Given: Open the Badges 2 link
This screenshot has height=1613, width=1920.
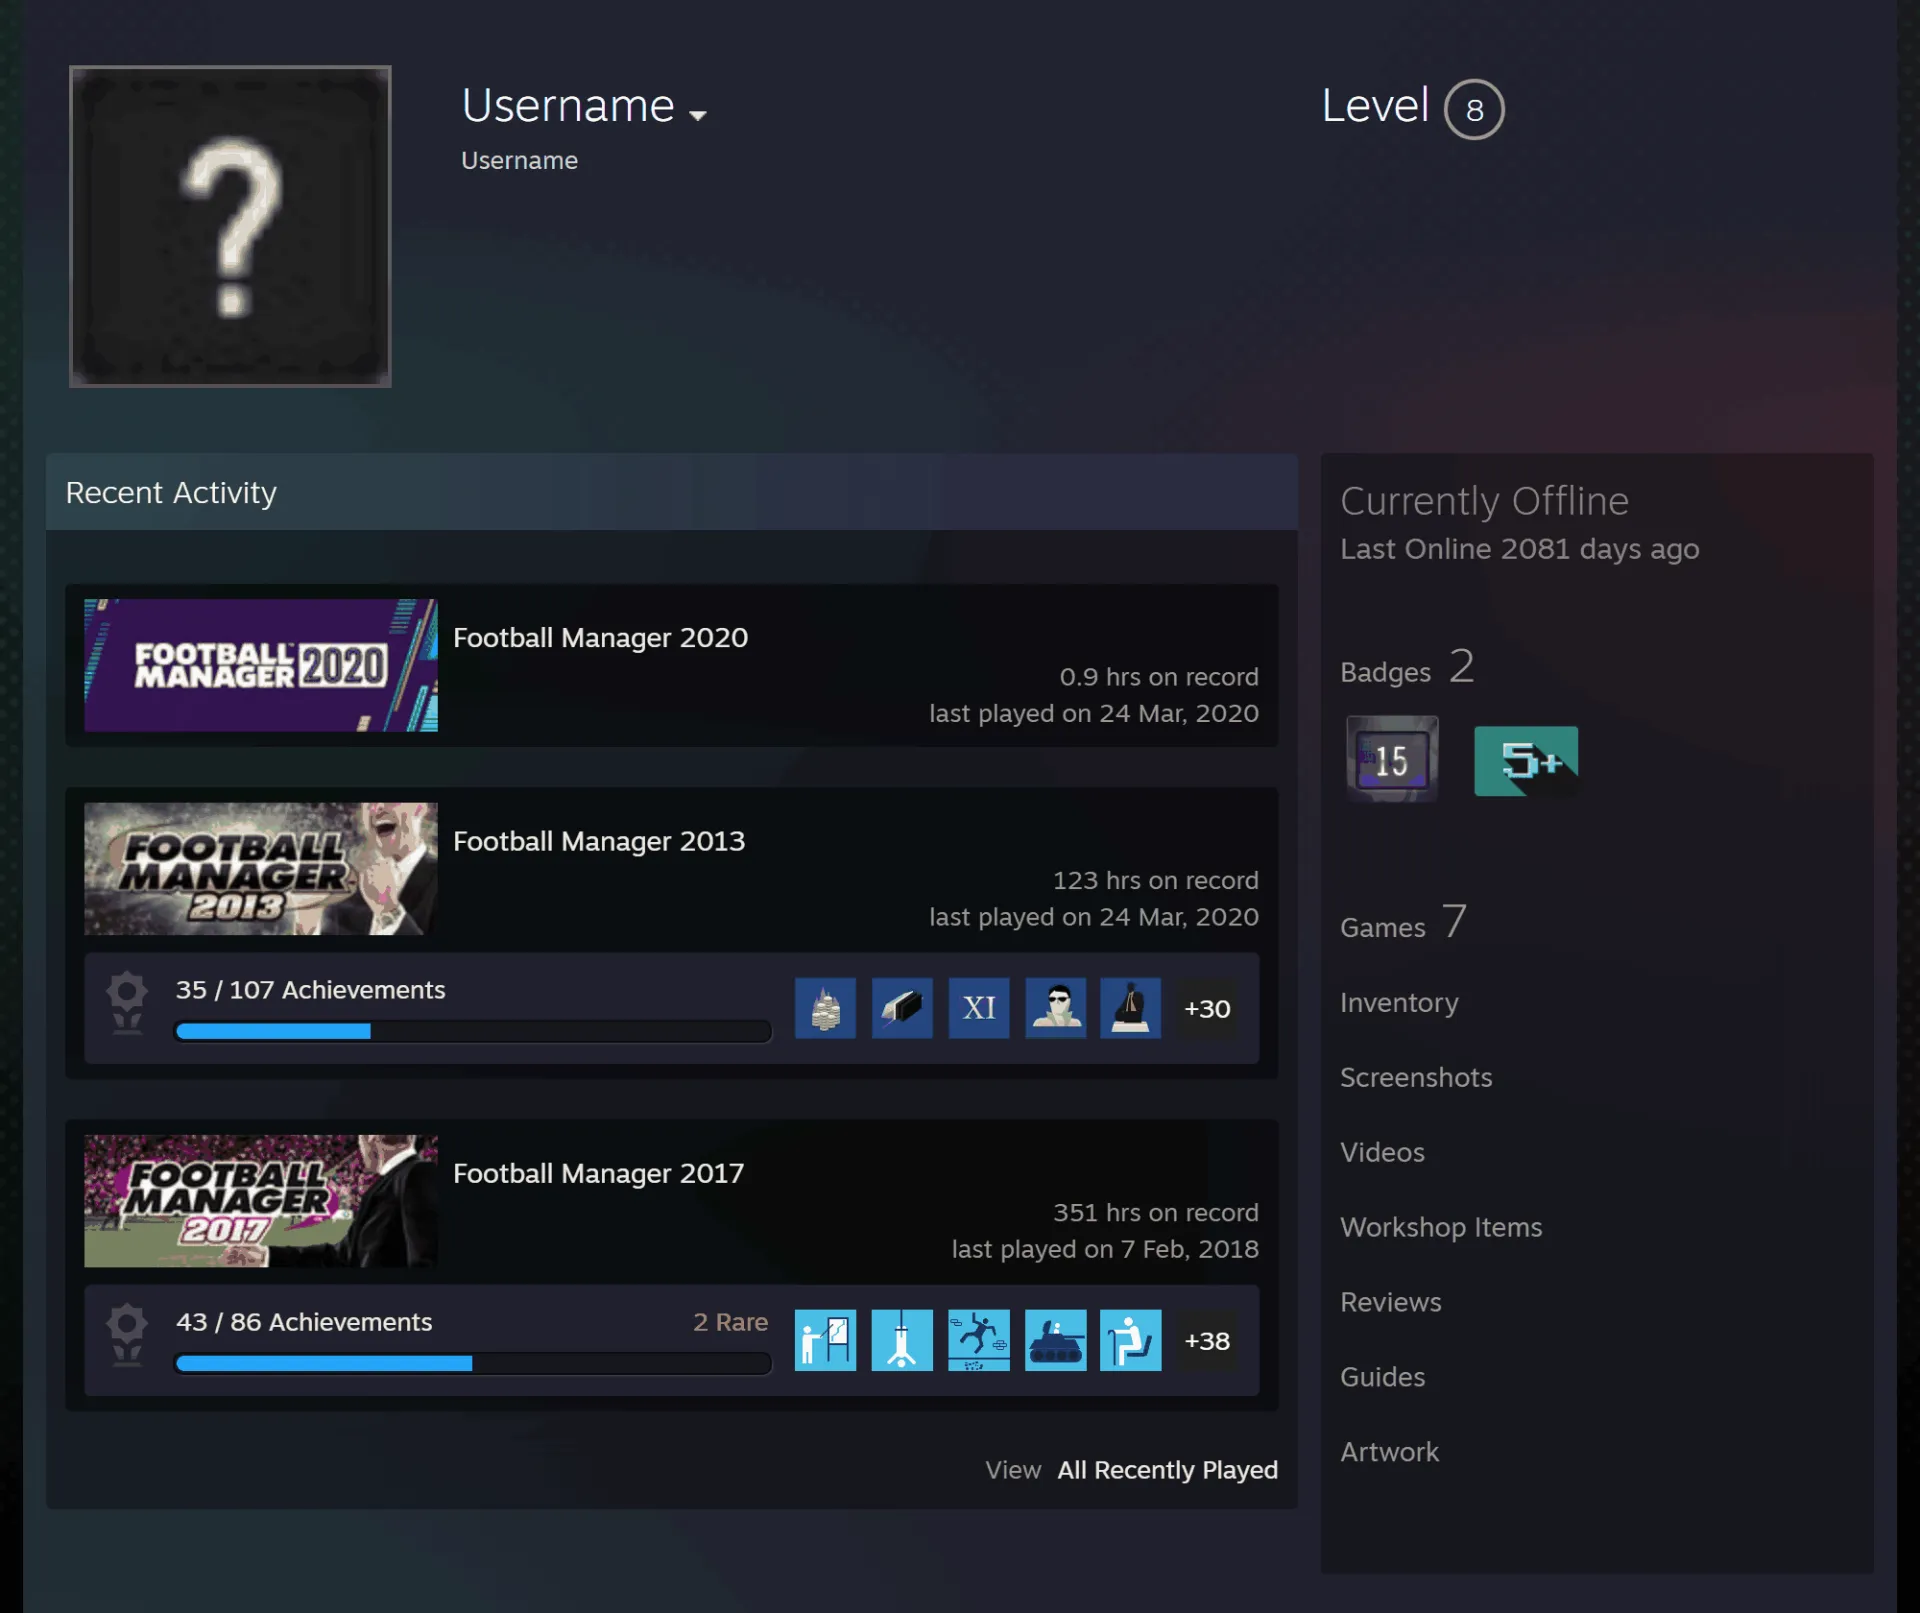Looking at the screenshot, I should pos(1407,668).
